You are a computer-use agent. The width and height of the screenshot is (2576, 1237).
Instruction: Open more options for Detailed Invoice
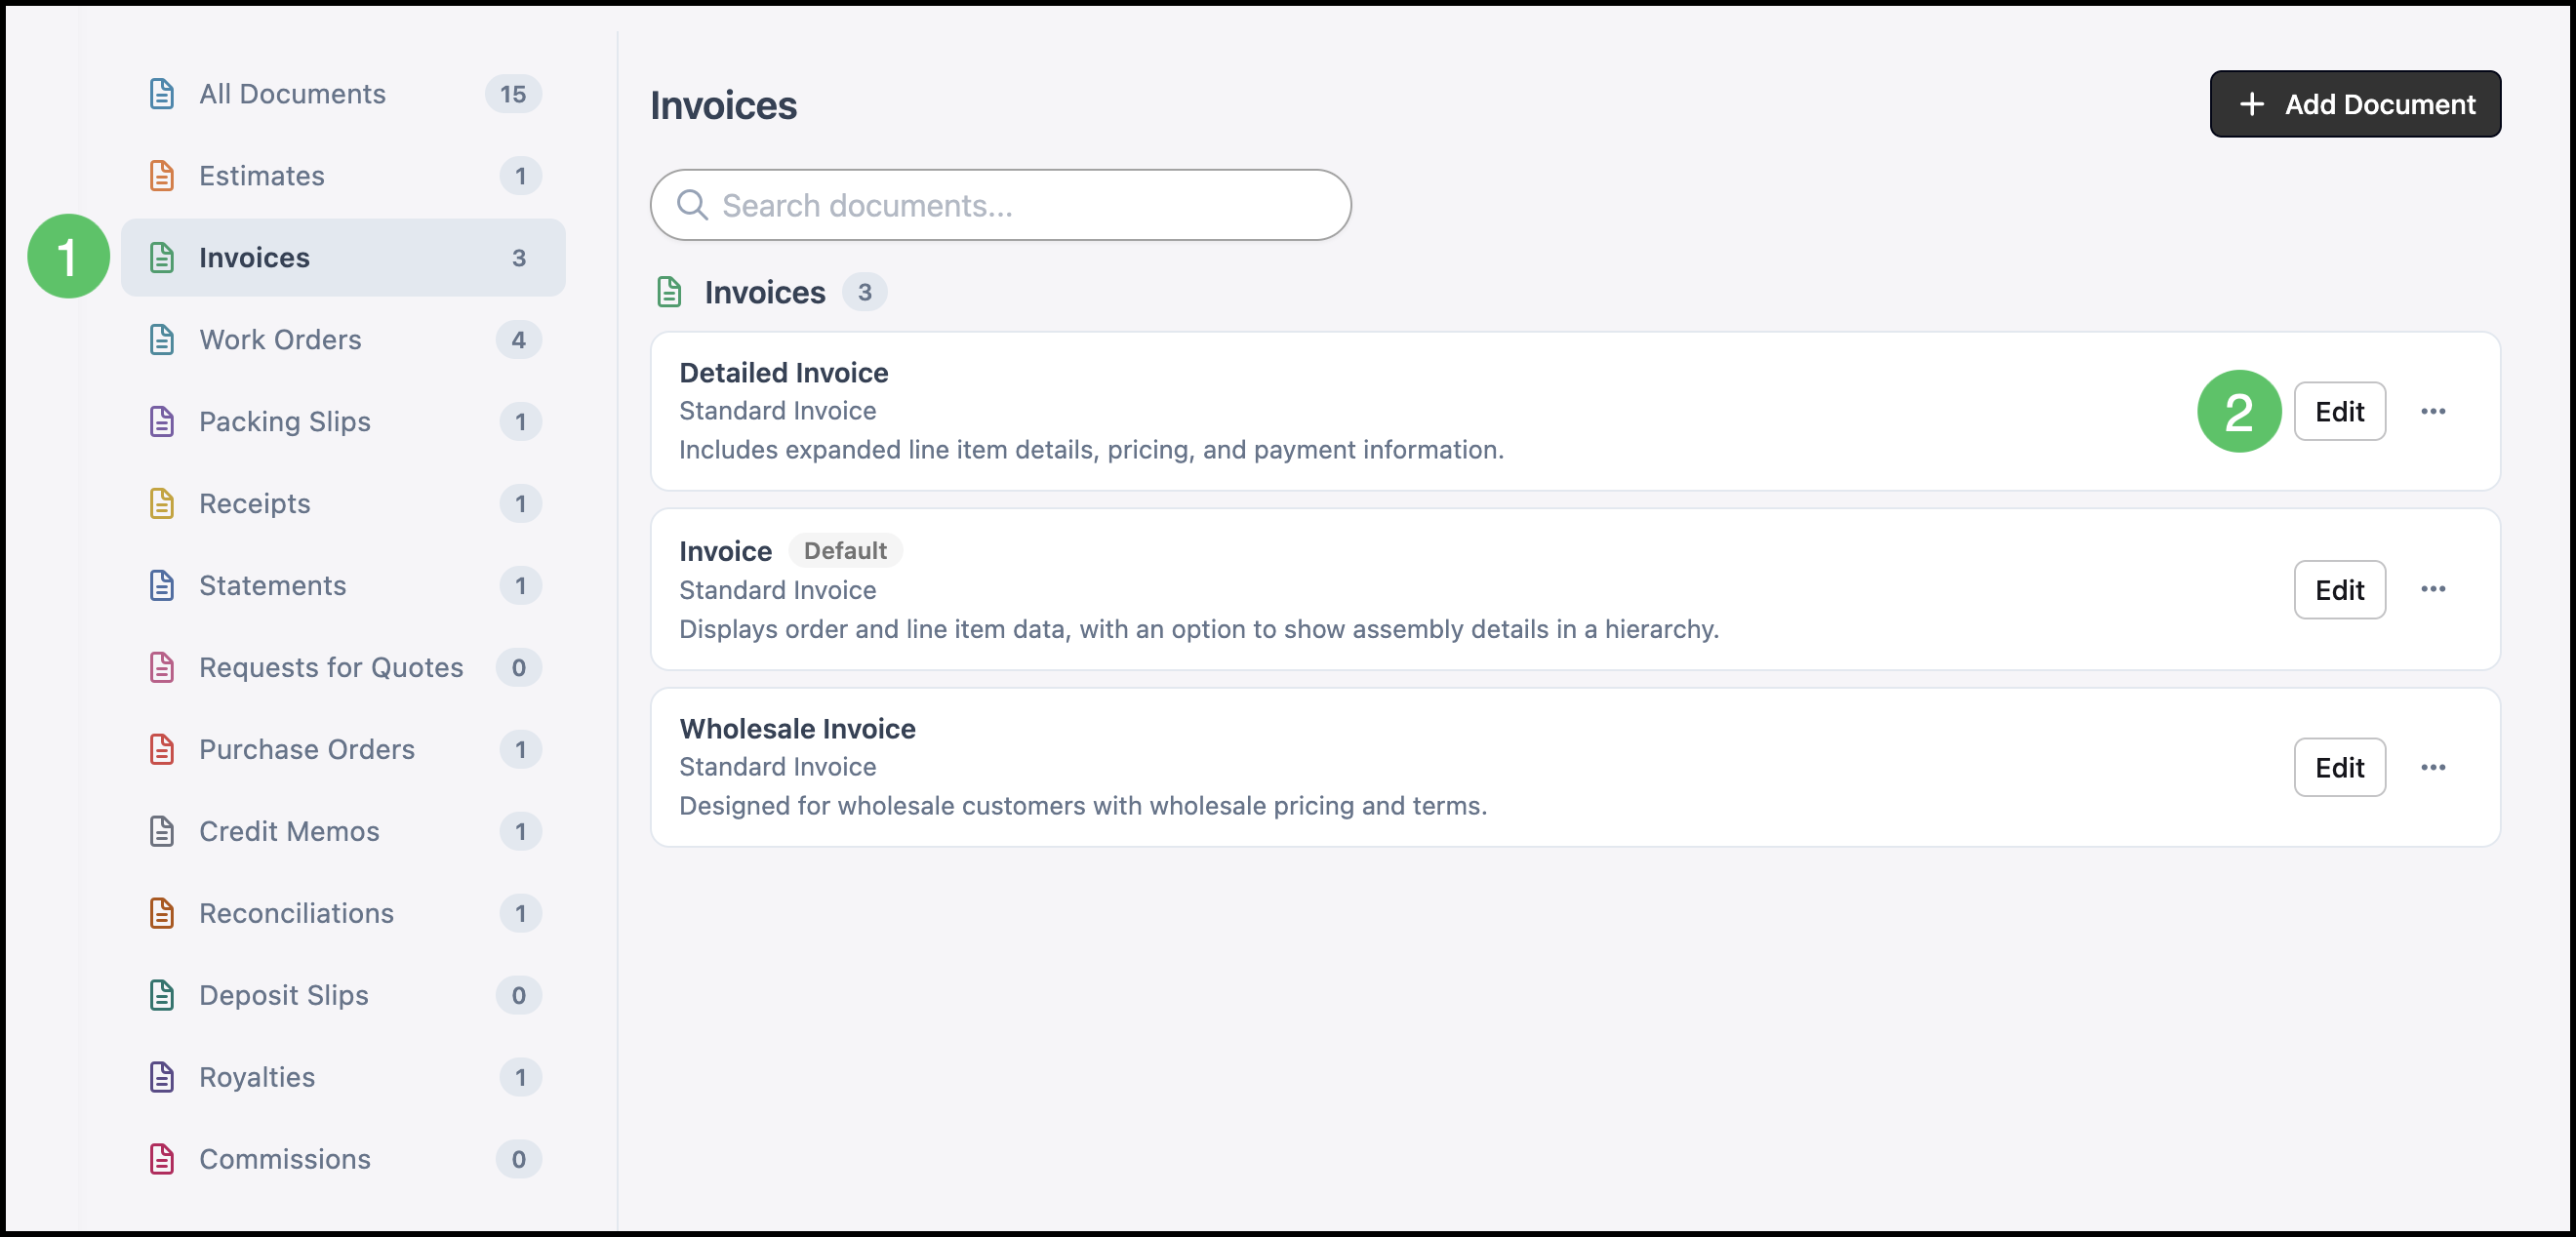tap(2433, 412)
